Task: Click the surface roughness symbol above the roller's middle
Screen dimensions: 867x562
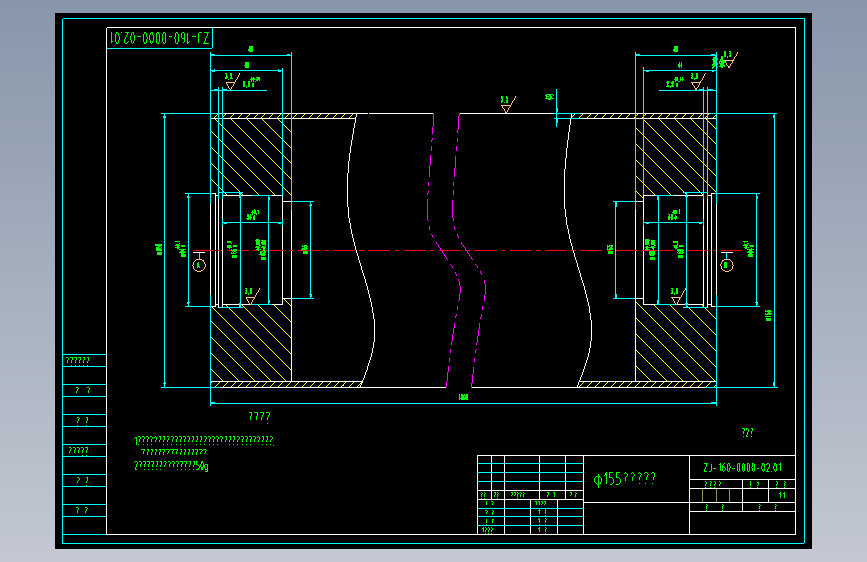Action: 508,105
